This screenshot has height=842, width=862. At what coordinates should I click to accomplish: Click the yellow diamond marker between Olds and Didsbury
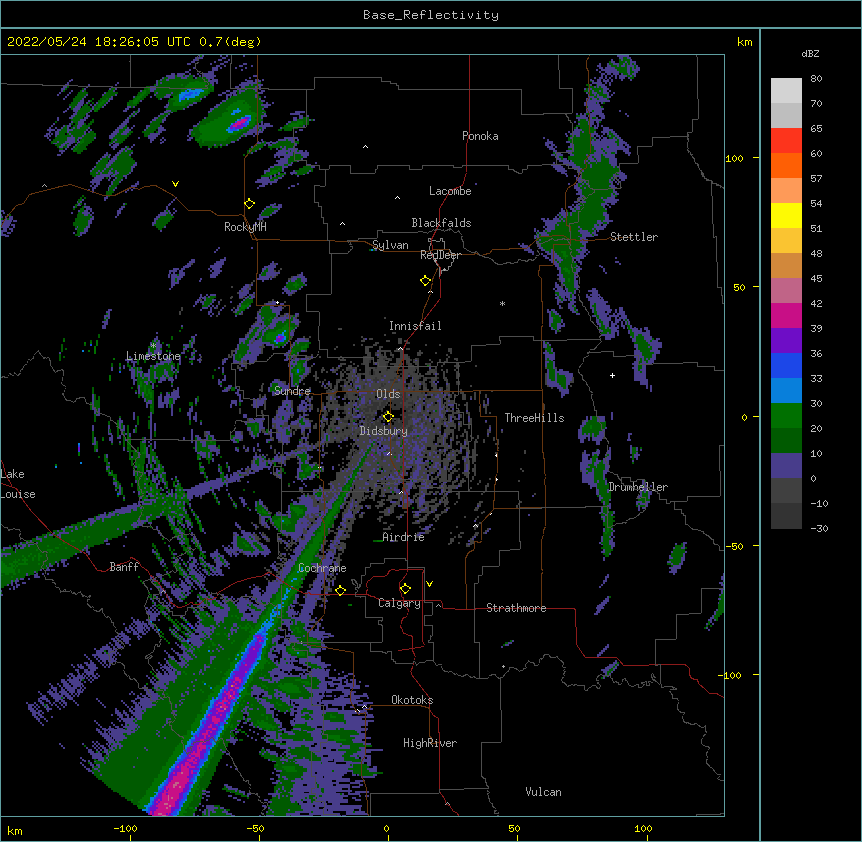[x=388, y=417]
